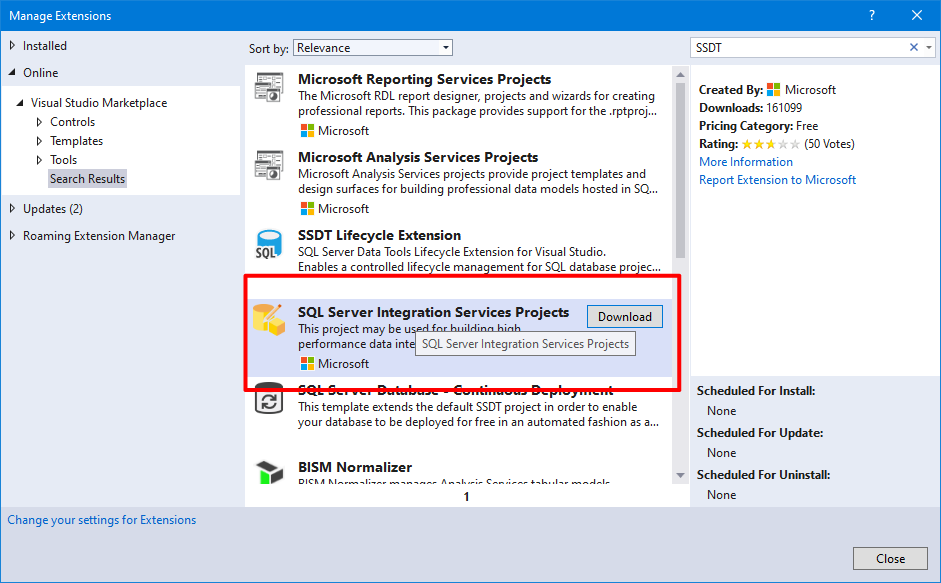Select SQL Server Integration Services Projects title
Screen dimensions: 941x583
433,312
